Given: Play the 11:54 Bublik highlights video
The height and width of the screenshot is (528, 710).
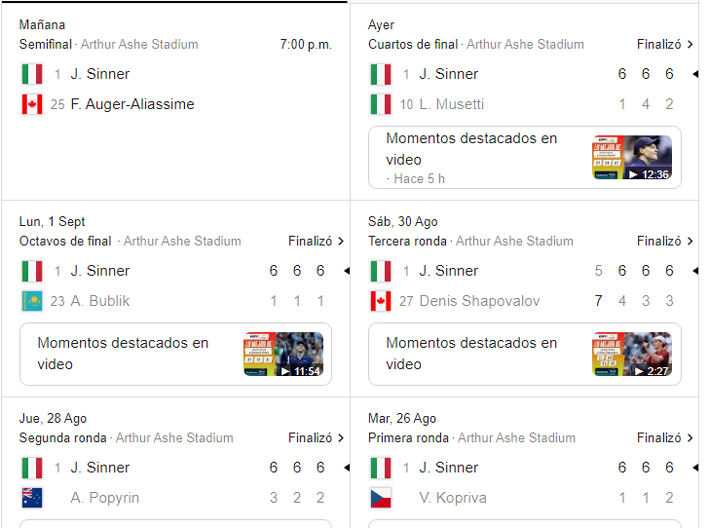Looking at the screenshot, I should 283,355.
